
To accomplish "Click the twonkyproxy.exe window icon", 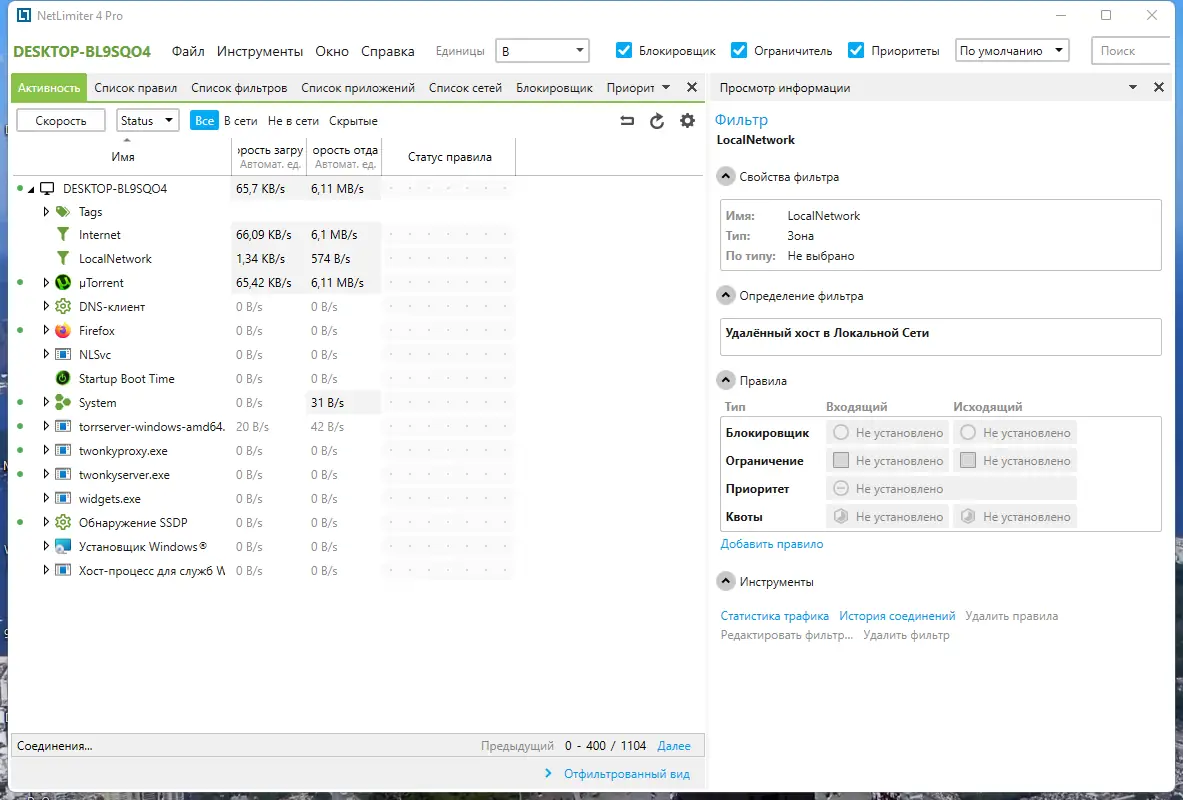I will pyautogui.click(x=63, y=451).
